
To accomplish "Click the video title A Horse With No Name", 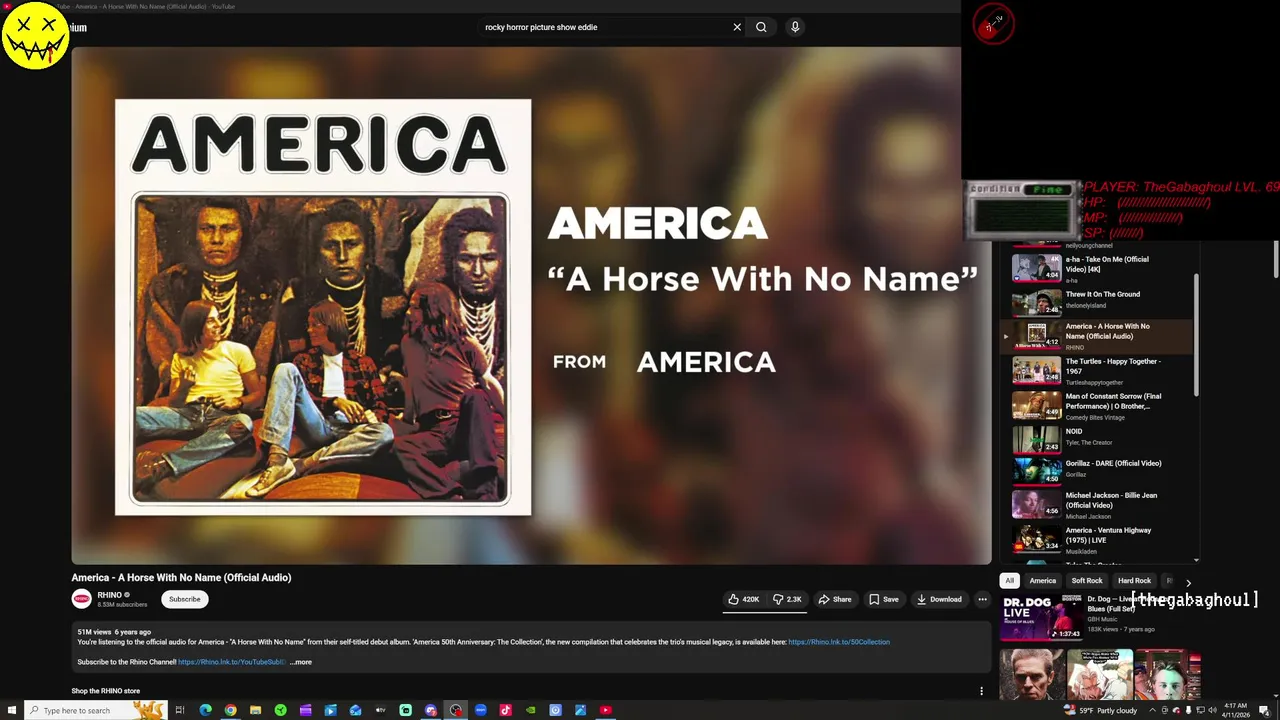I will (181, 577).
